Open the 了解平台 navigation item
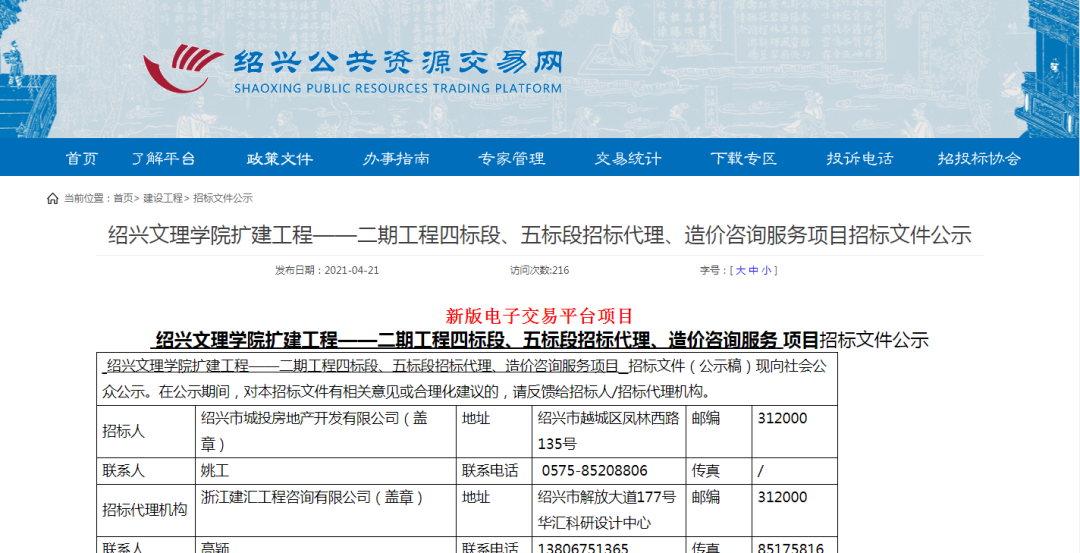Viewport: 1080px width, 553px height. [x=164, y=158]
